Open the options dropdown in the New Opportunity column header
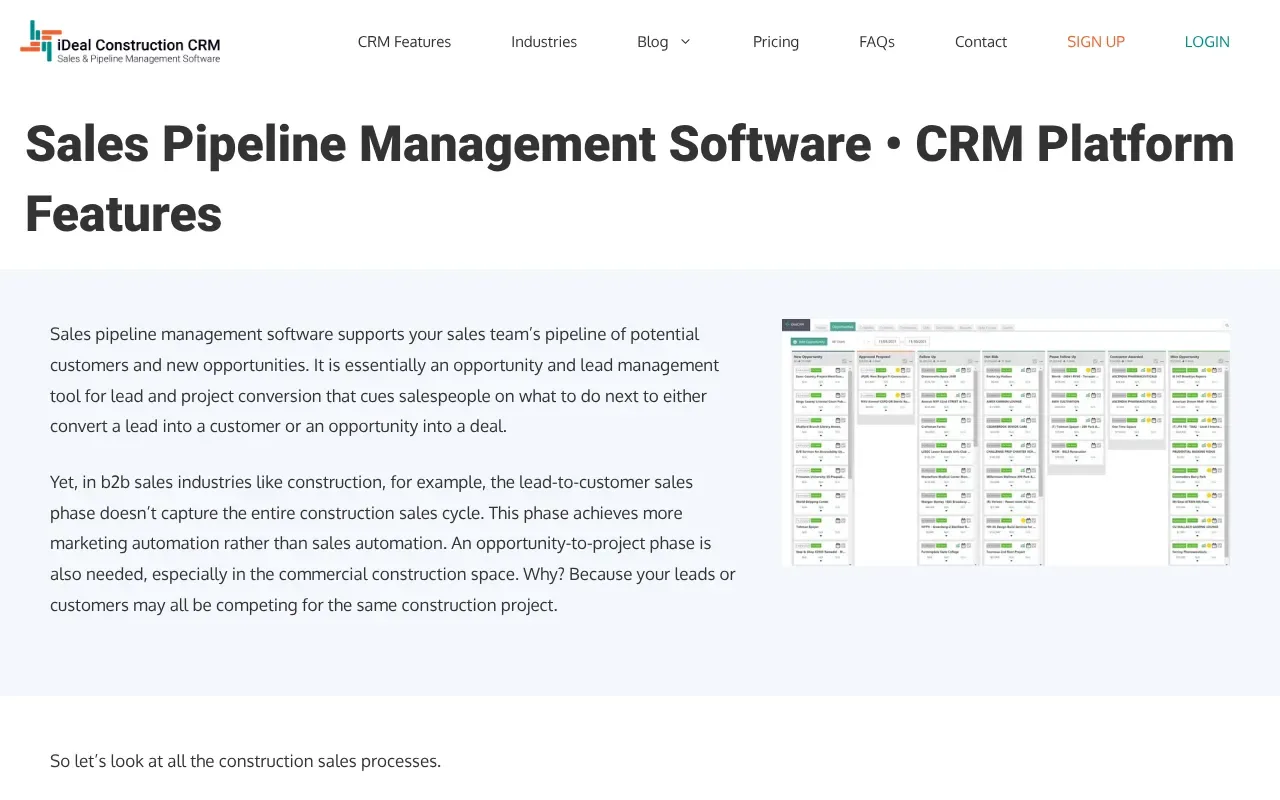Viewport: 1280px width, 800px height. coord(851,361)
